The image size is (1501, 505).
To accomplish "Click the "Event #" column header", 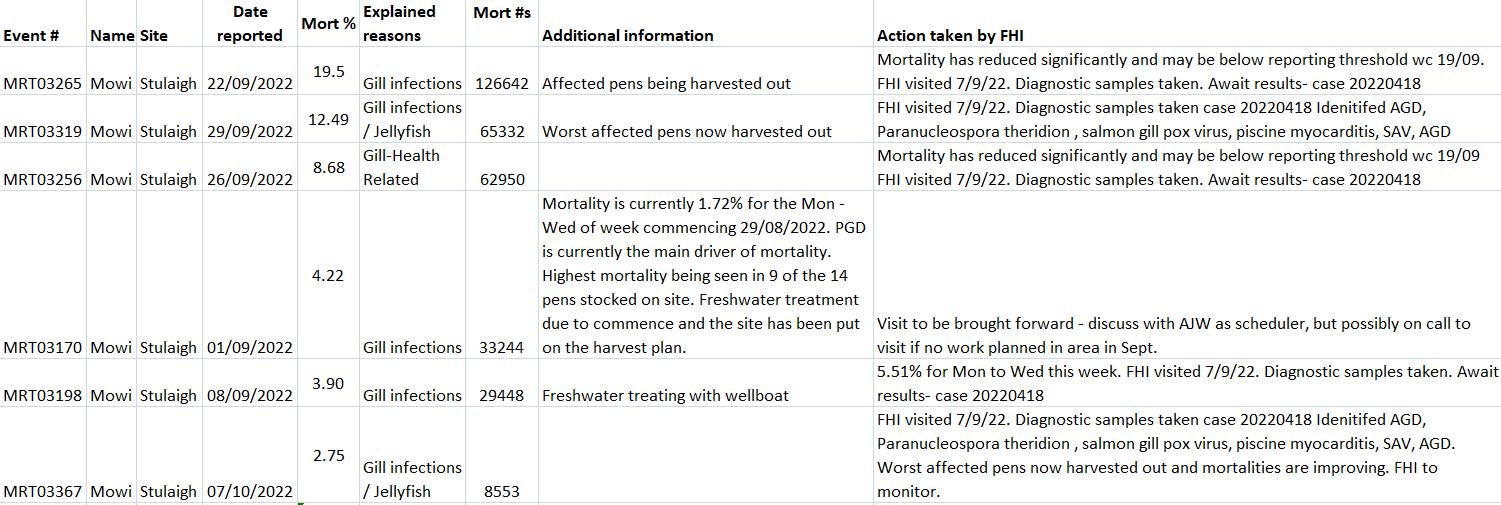I will coord(31,35).
